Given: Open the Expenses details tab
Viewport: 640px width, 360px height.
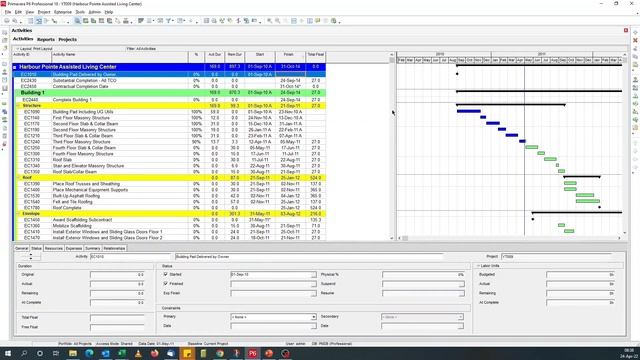Looking at the screenshot, I should point(74,248).
